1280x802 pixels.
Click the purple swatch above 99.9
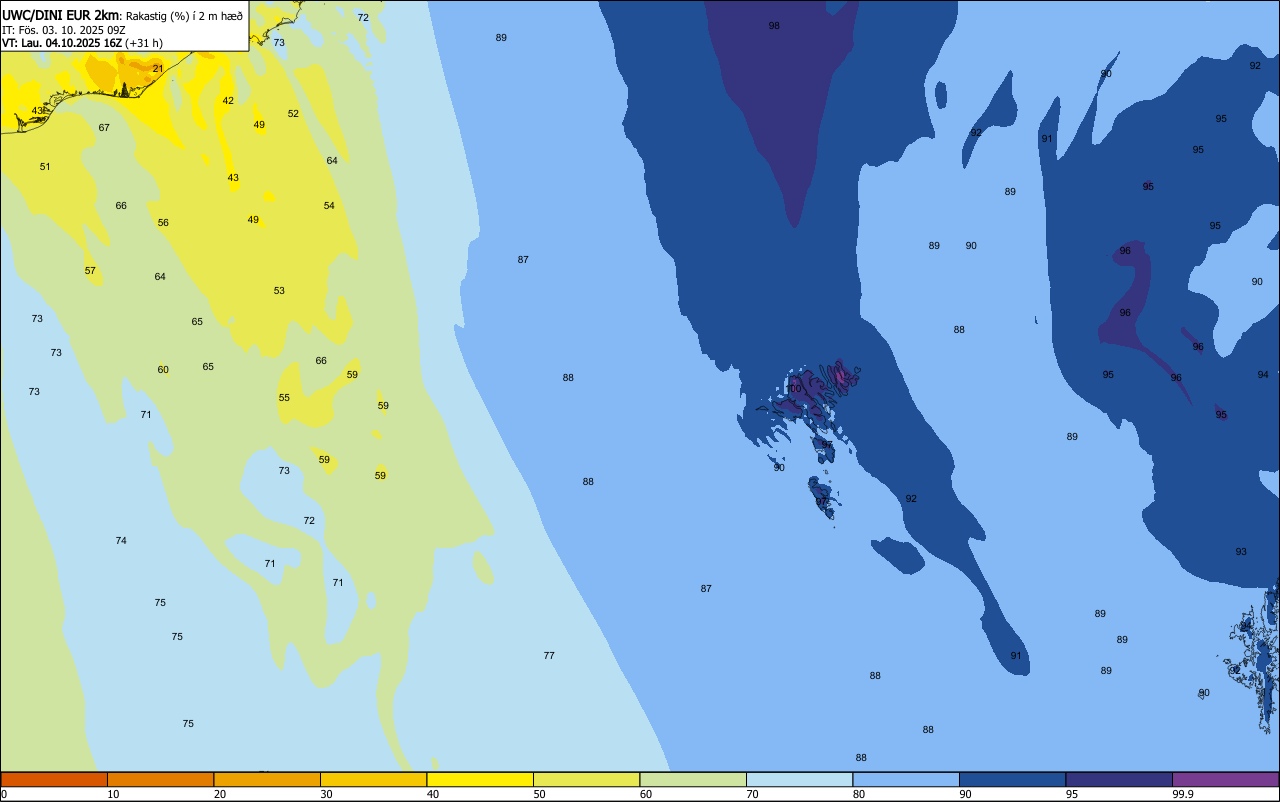pos(1225,779)
